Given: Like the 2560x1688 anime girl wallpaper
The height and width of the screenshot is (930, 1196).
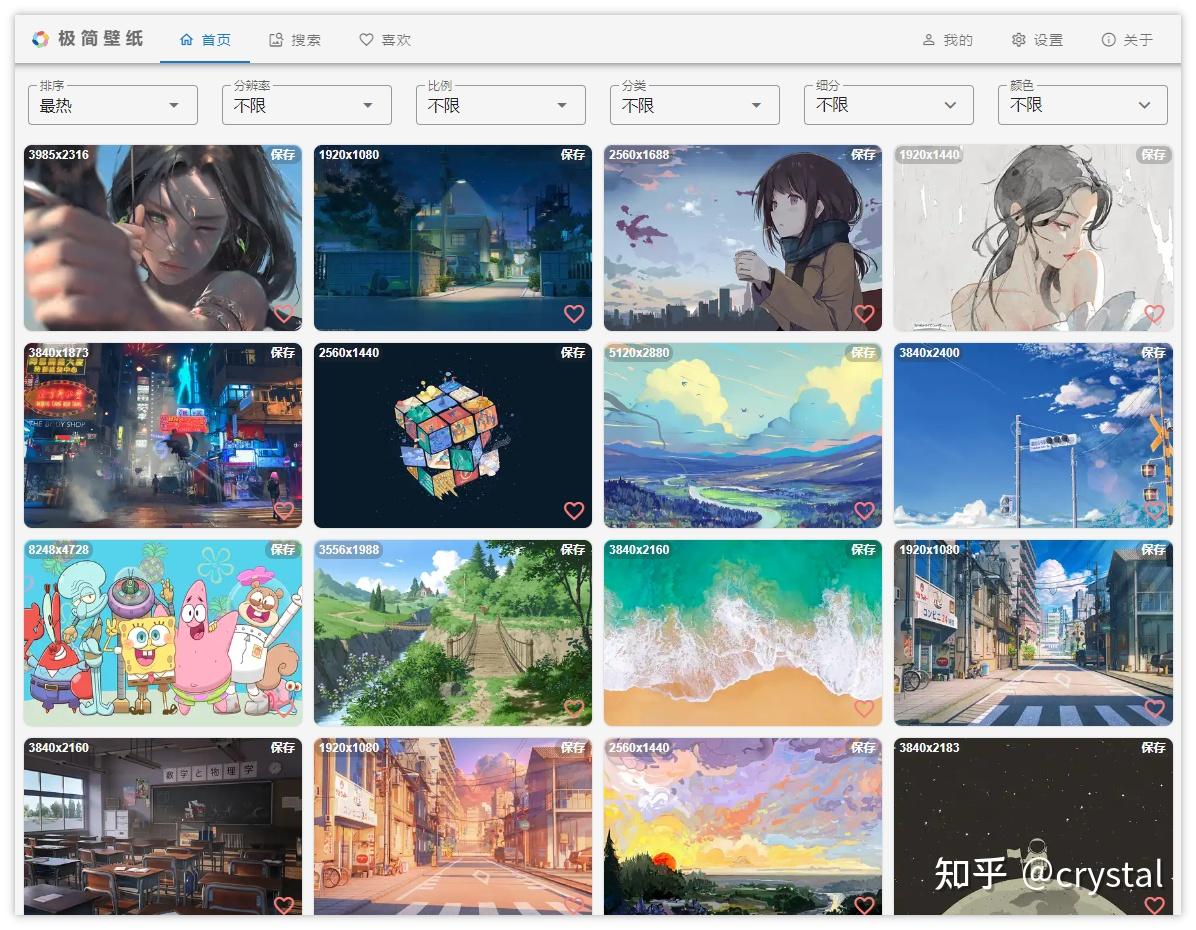Looking at the screenshot, I should (x=864, y=314).
